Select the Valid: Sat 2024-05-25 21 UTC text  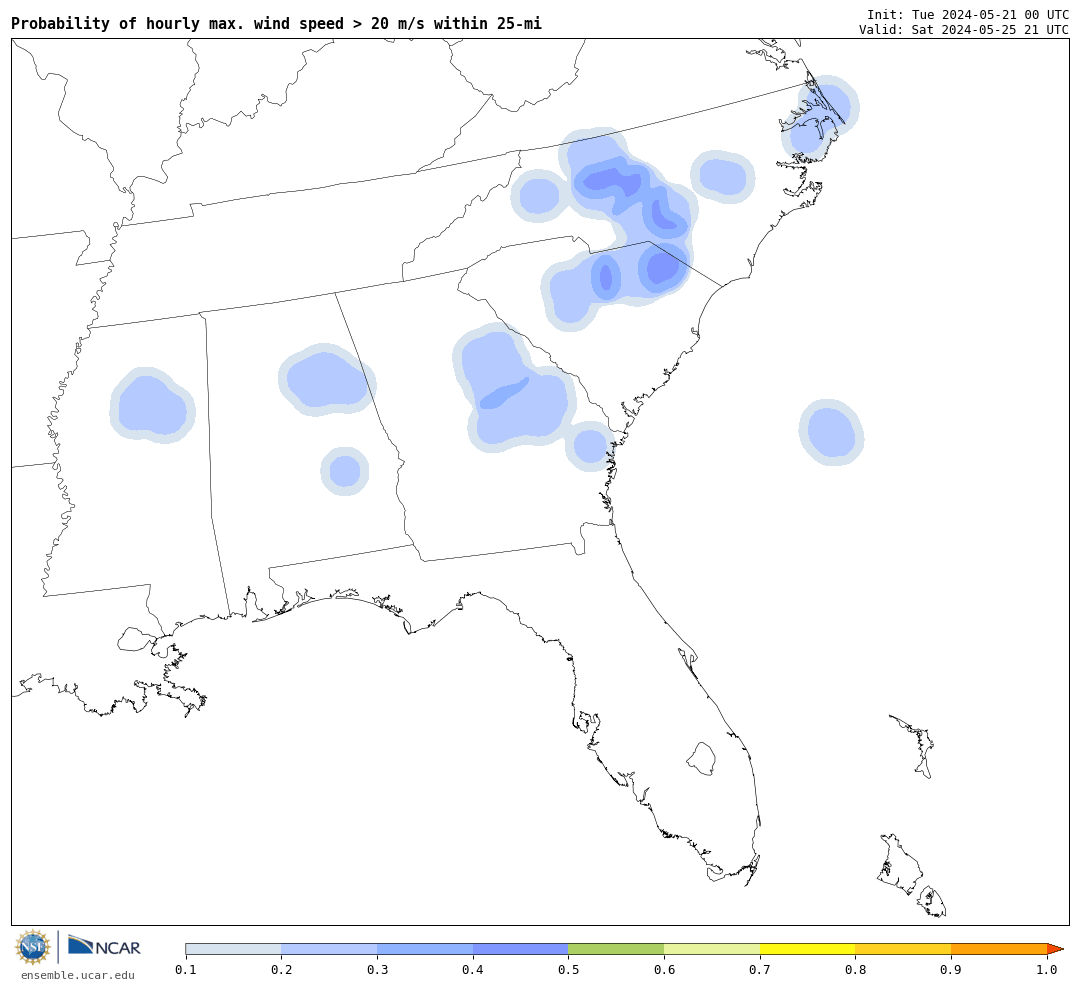(x=964, y=30)
